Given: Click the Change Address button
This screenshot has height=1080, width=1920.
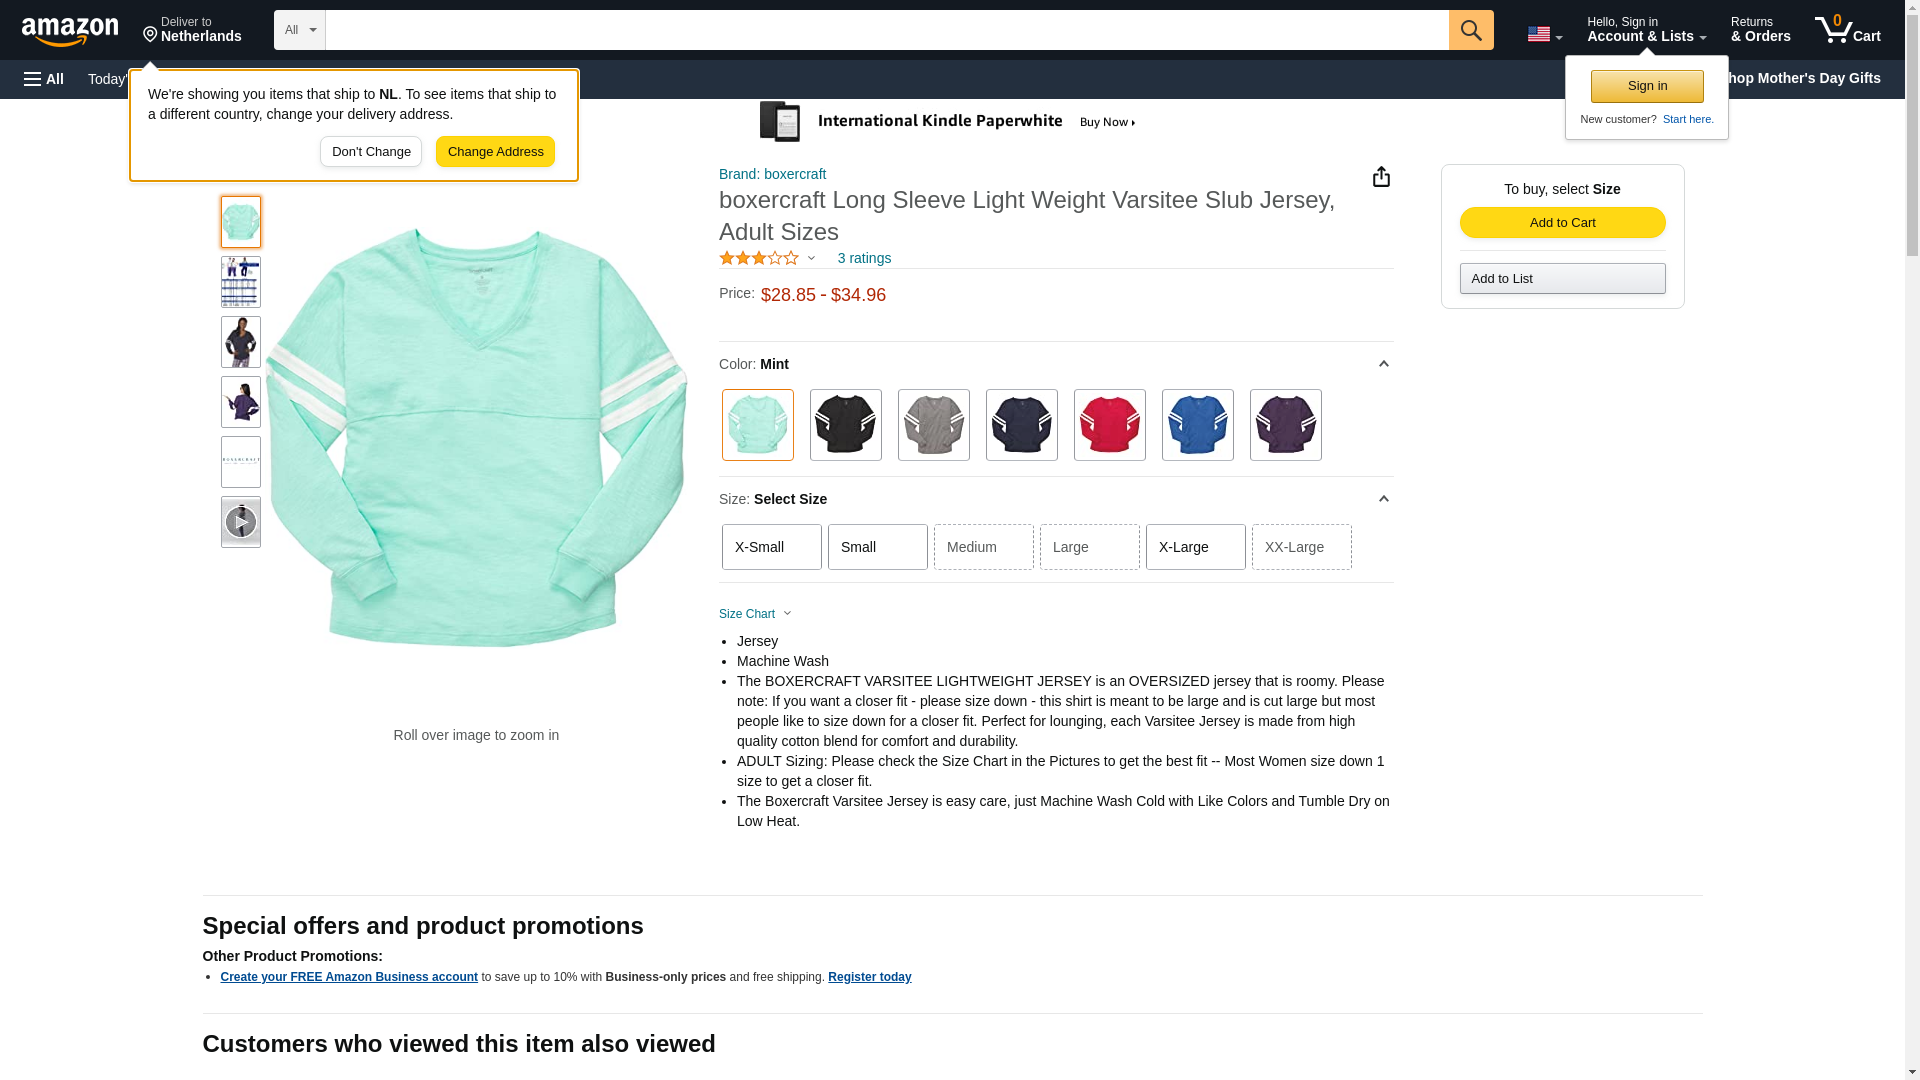Looking at the screenshot, I should (495, 152).
